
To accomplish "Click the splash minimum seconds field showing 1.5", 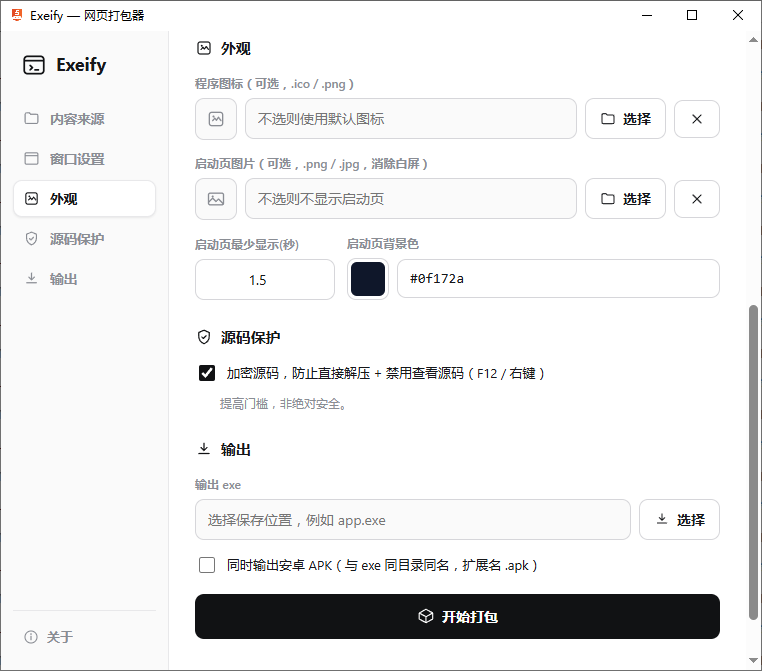I will click(265, 279).
